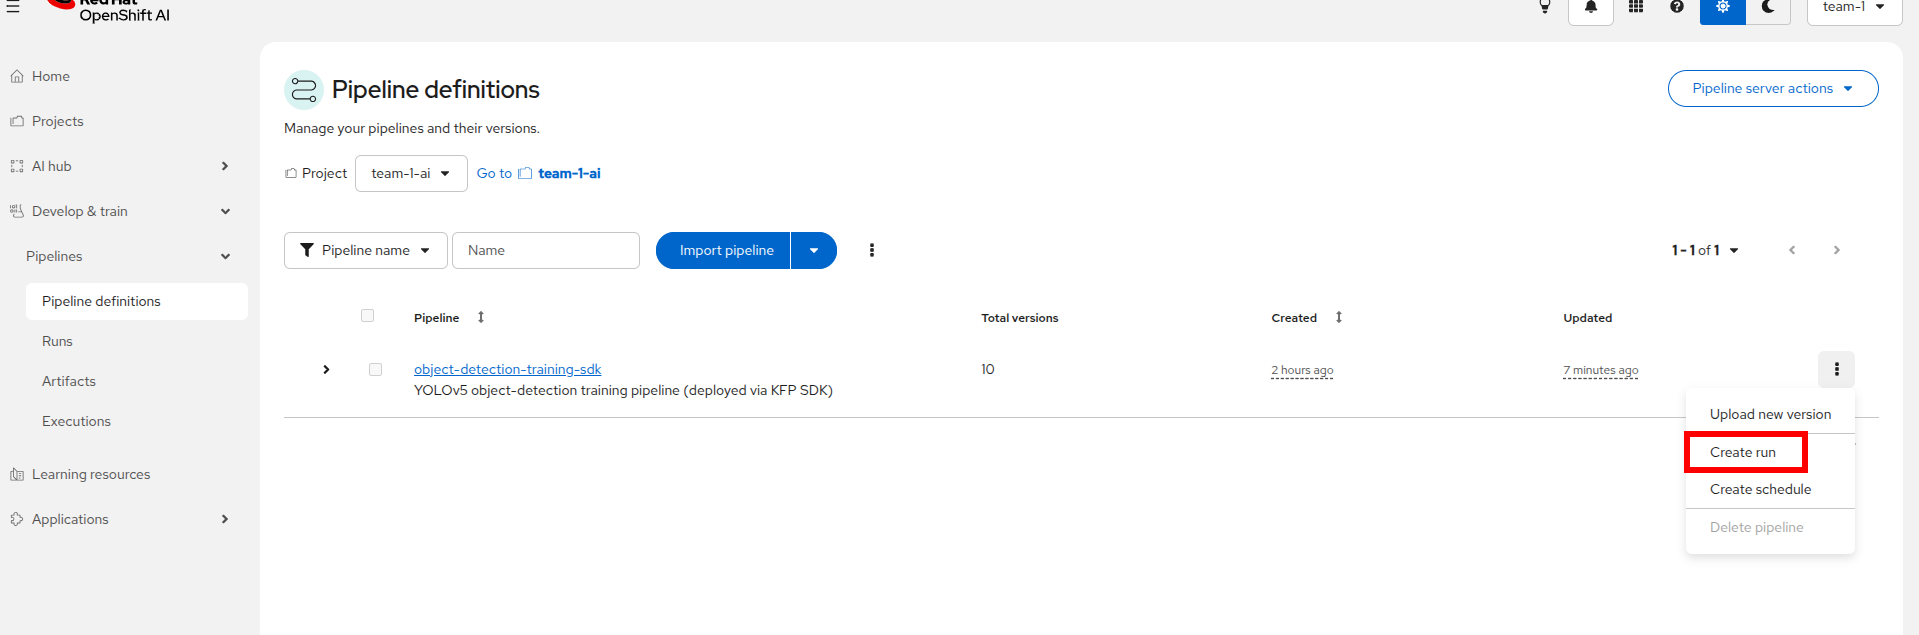Go to previous page arrow
This screenshot has width=1919, height=635.
coord(1792,250)
